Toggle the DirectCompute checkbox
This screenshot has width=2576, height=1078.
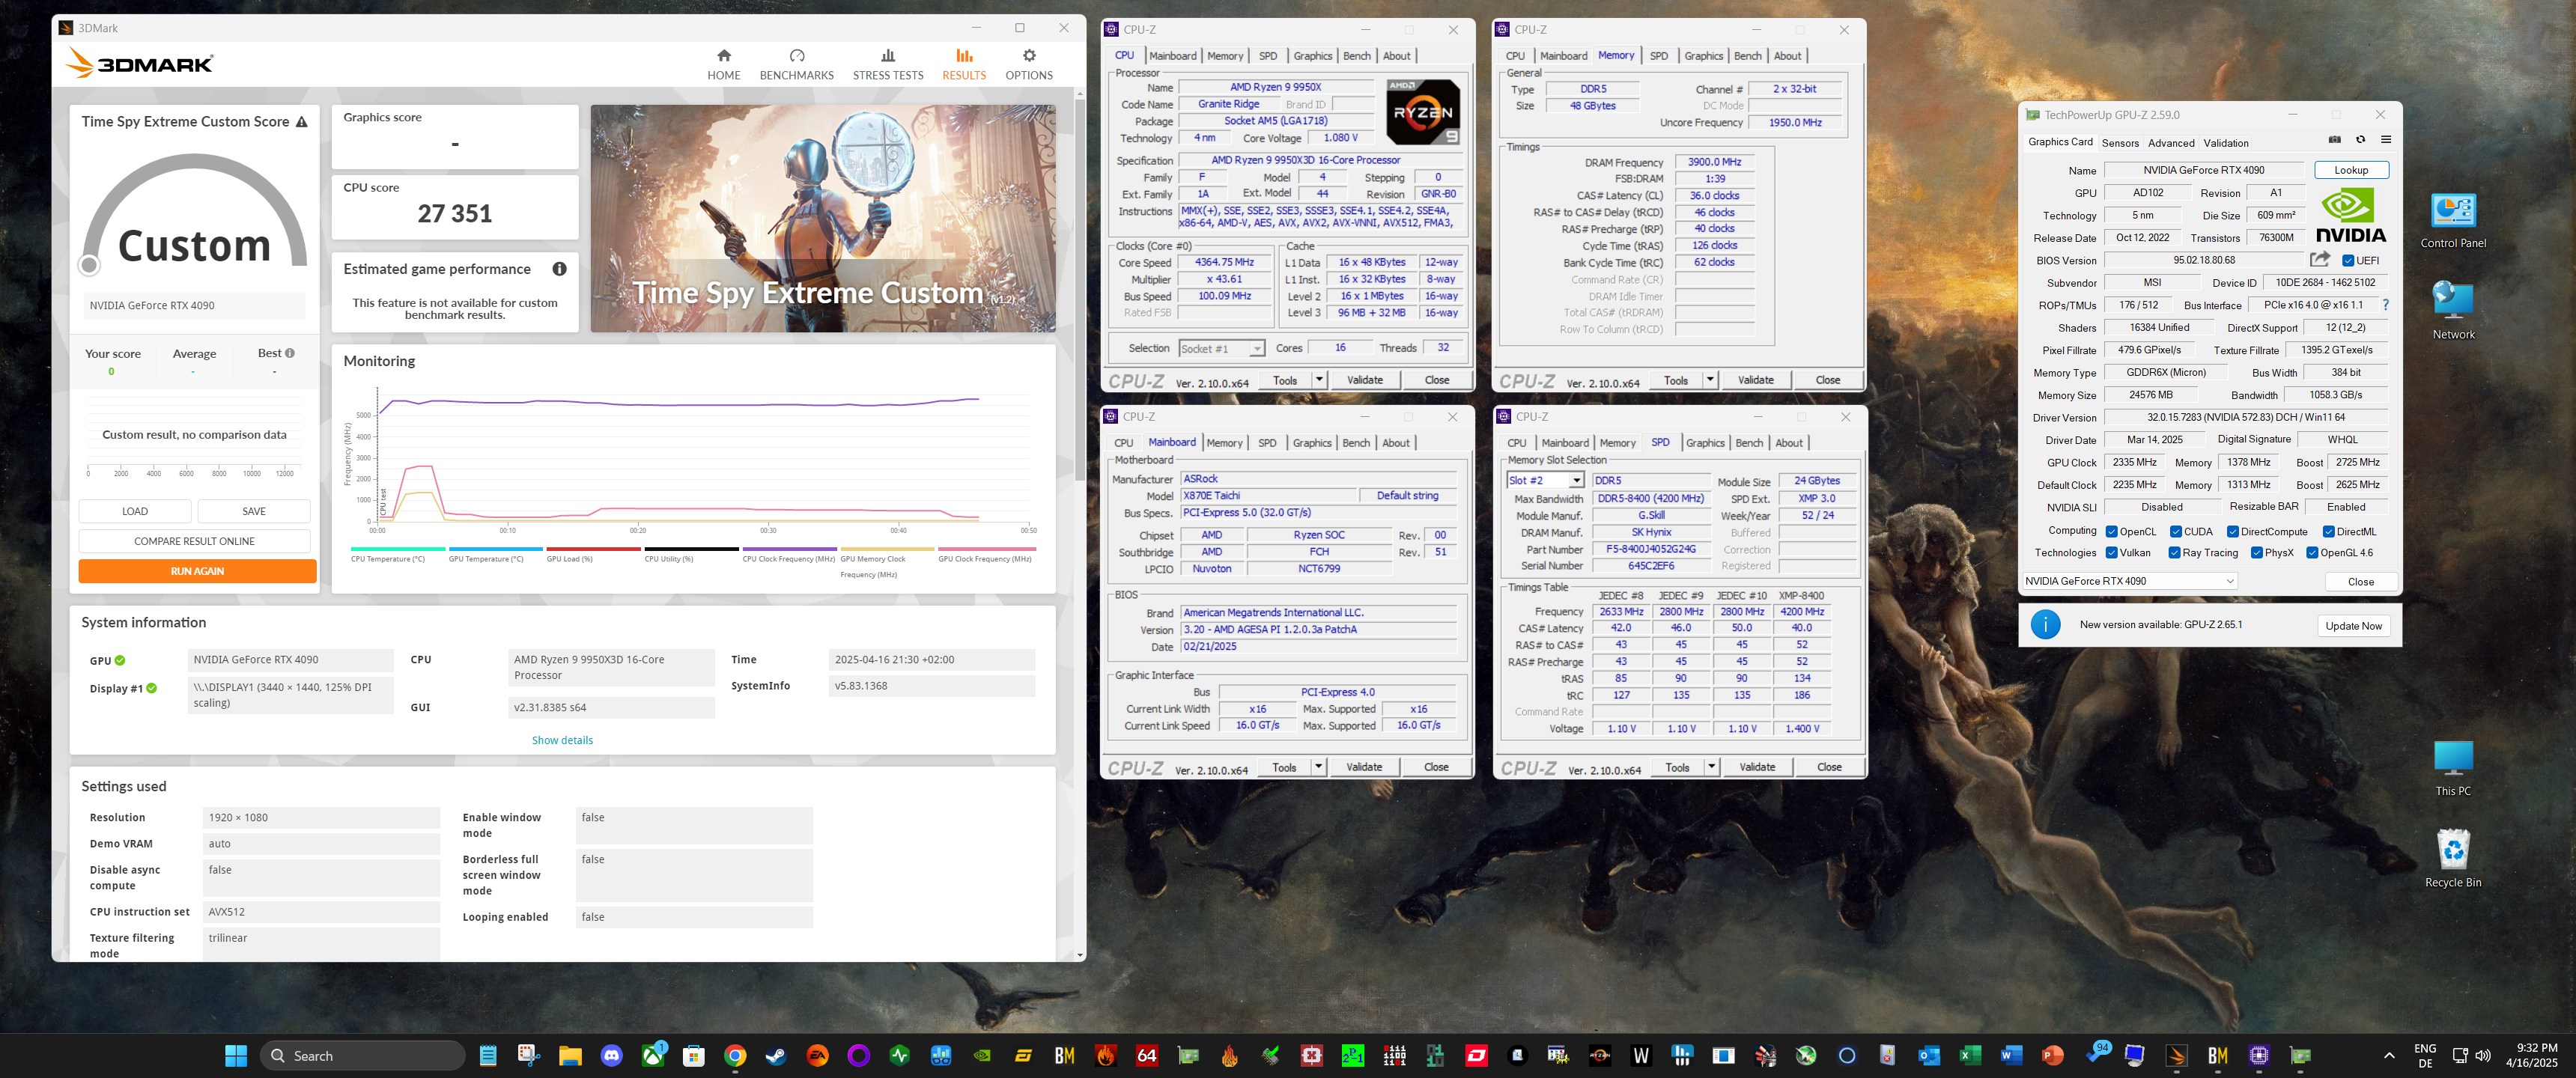coord(2232,532)
